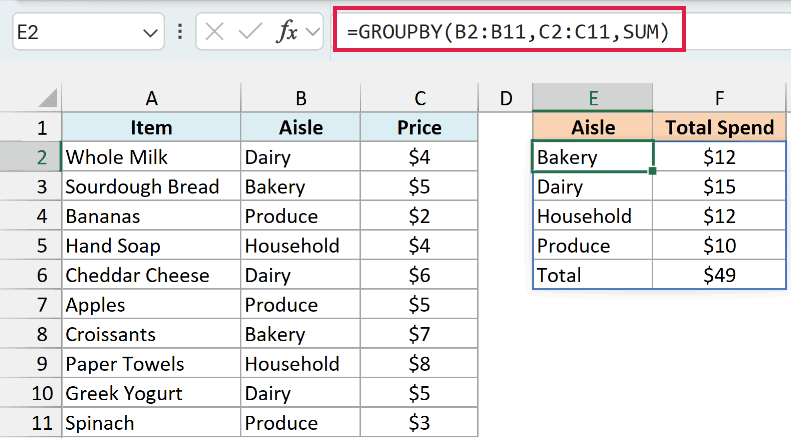Click 'Household' aisle cell in Hand Soap row
Screen dimensions: 791x438
point(301,246)
